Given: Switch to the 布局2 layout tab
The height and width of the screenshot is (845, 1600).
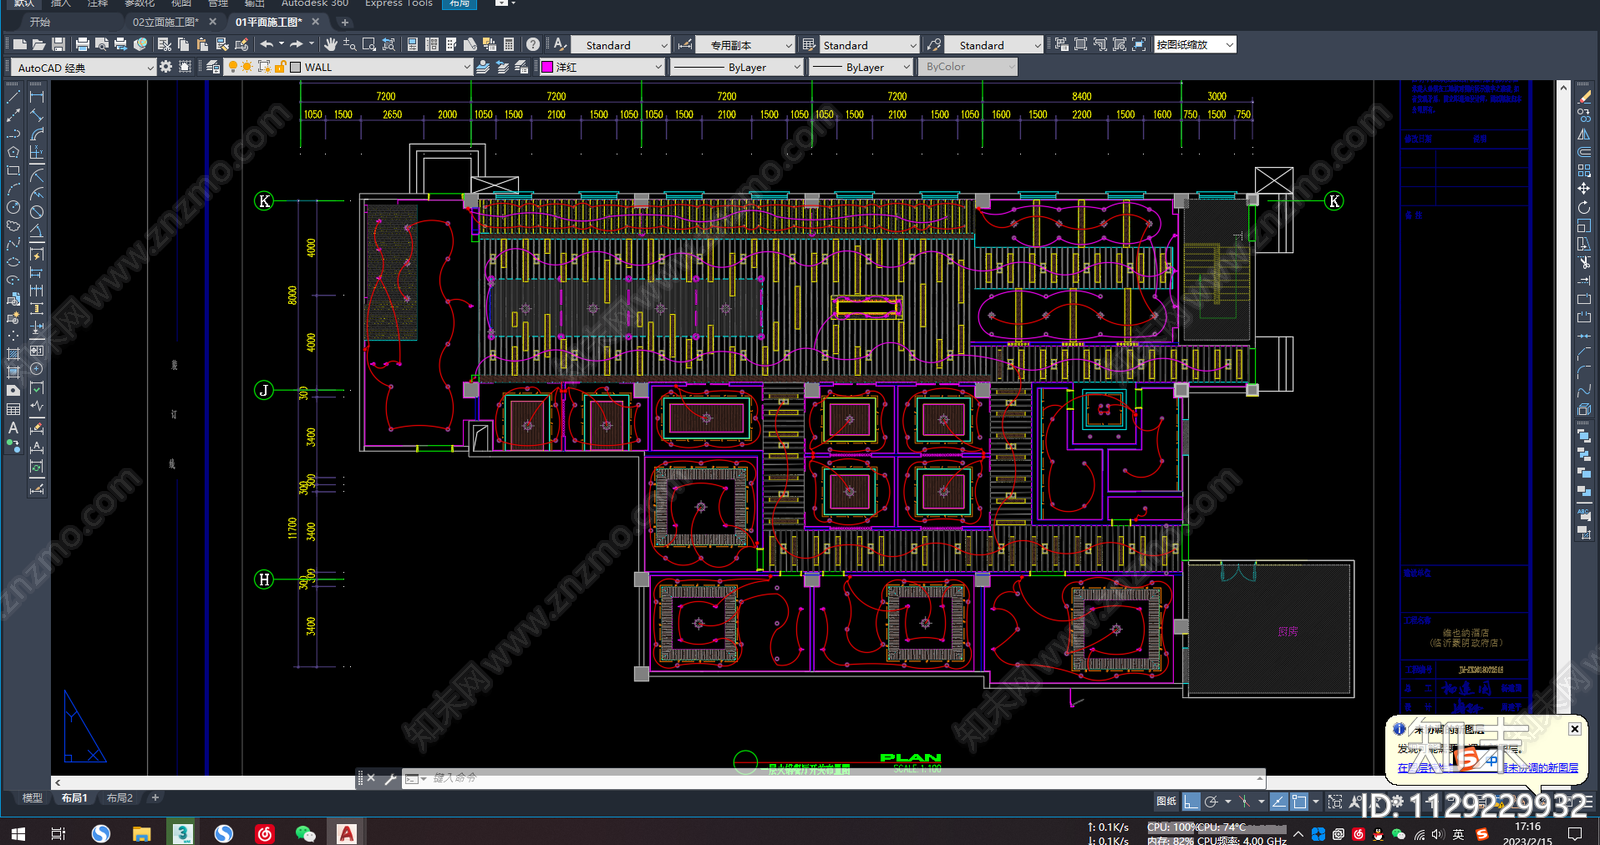Looking at the screenshot, I should (x=120, y=798).
